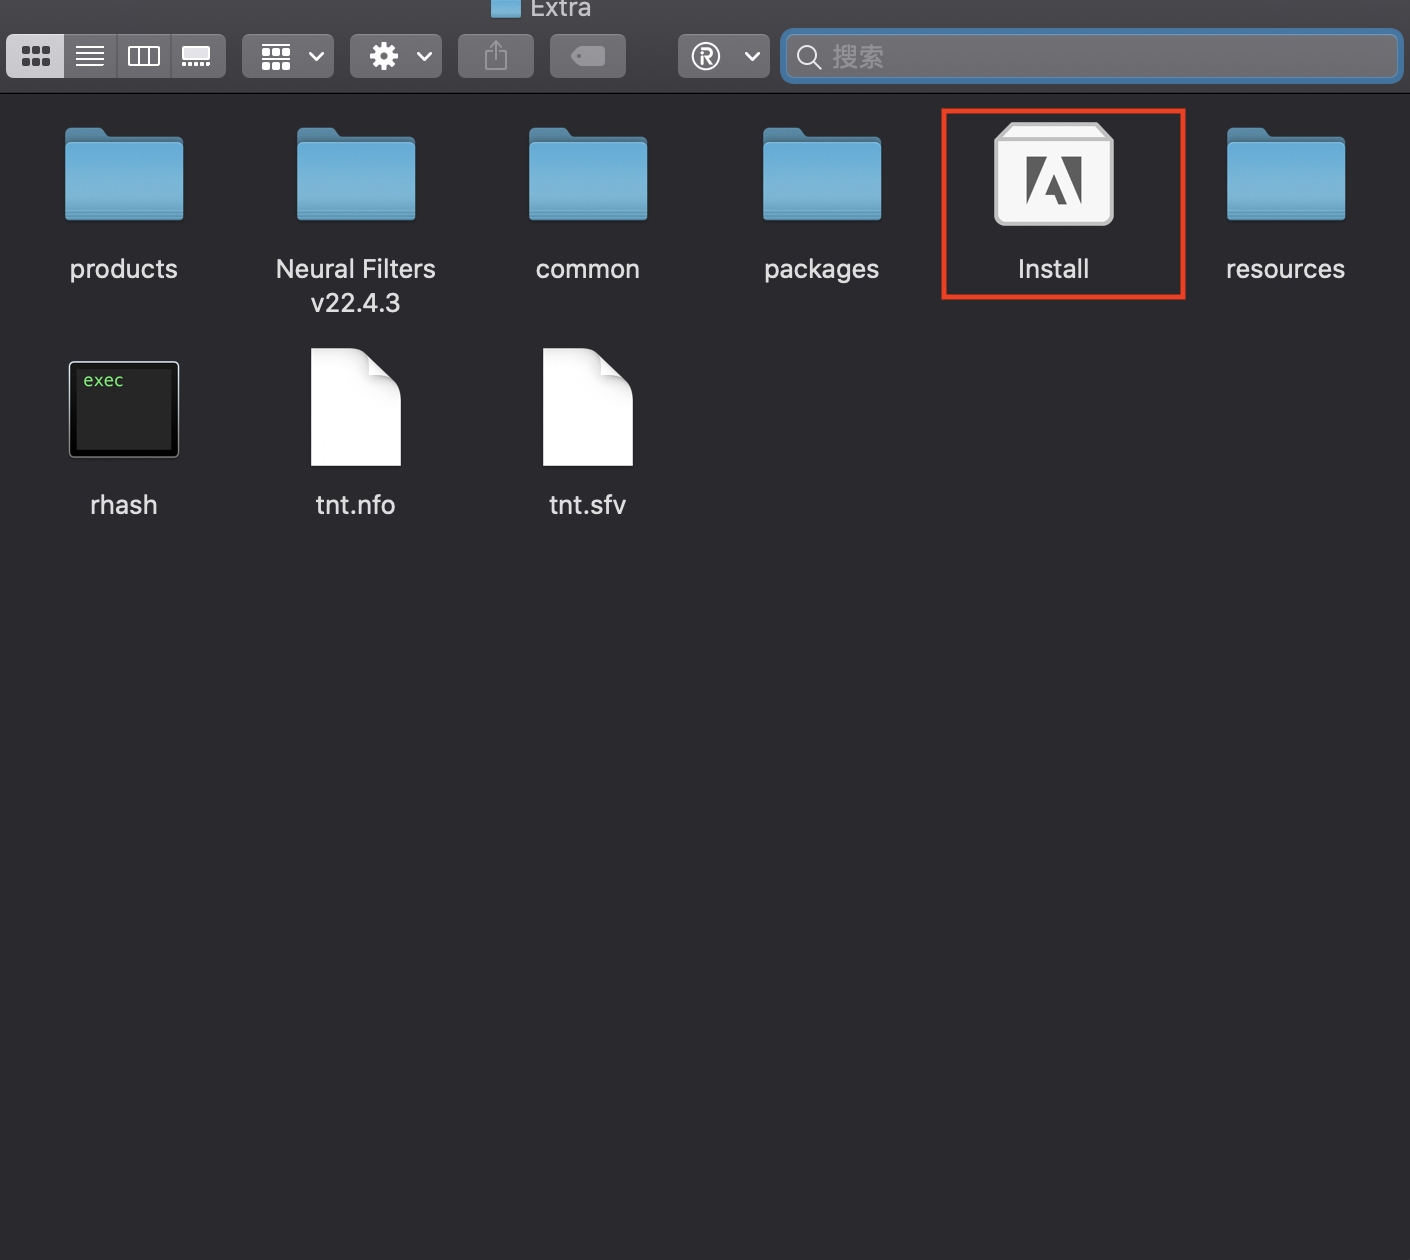Click the 'products' file name label

pos(124,270)
